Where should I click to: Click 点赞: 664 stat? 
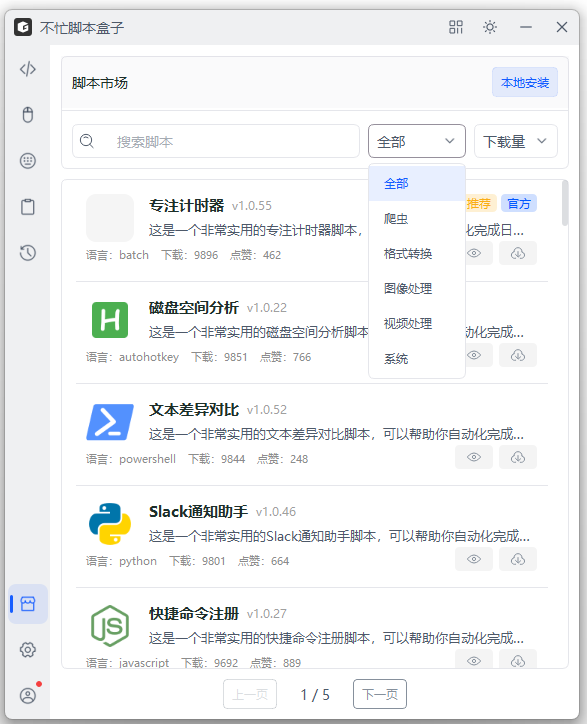pyautogui.click(x=264, y=561)
